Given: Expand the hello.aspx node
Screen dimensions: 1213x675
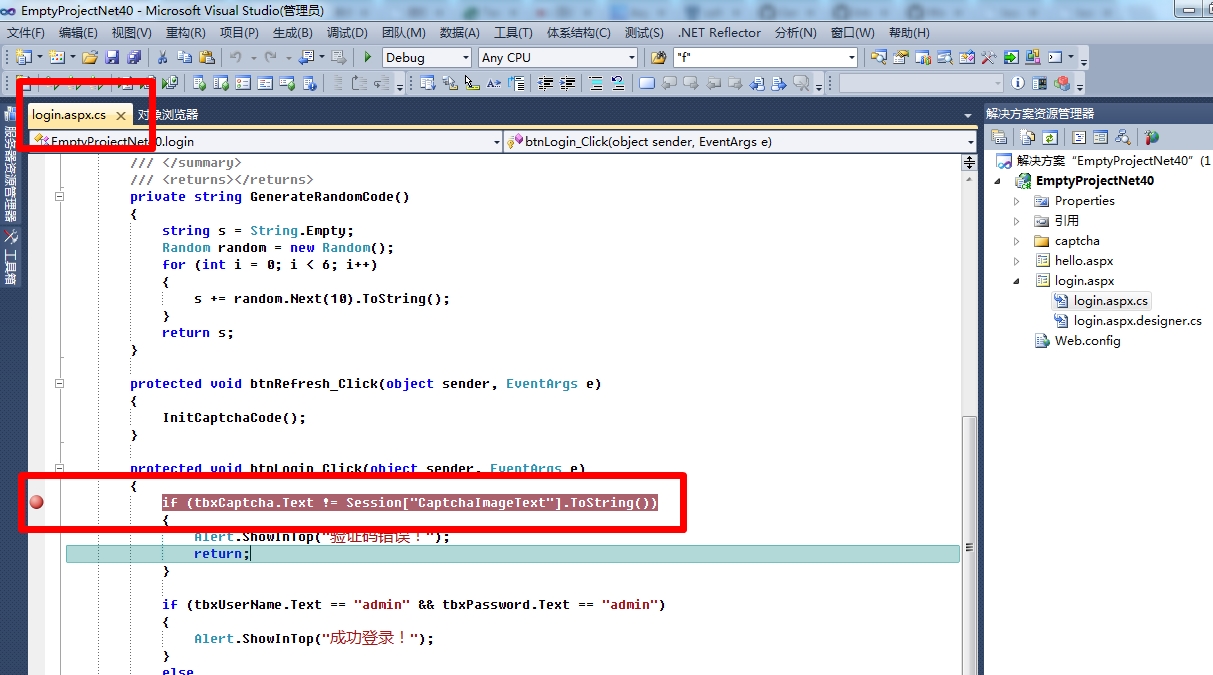Looking at the screenshot, I should point(1017,261).
